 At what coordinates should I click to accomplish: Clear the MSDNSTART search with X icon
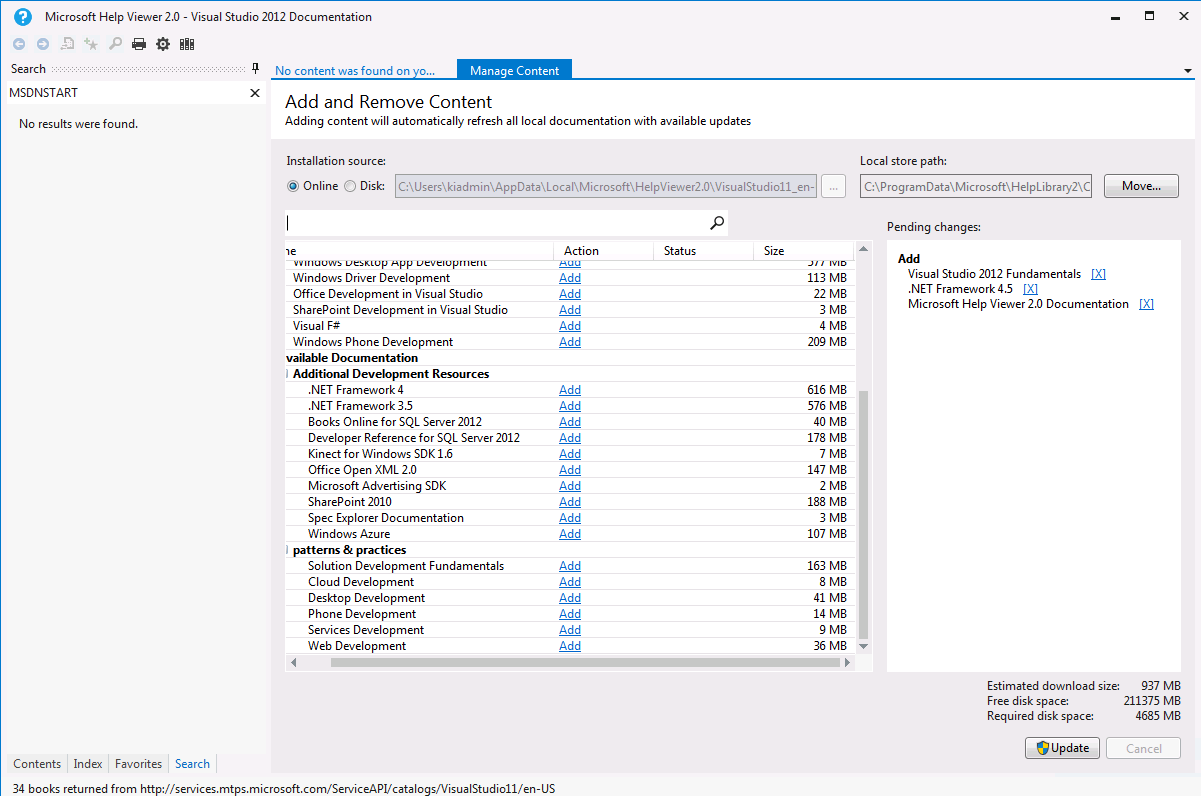point(255,93)
